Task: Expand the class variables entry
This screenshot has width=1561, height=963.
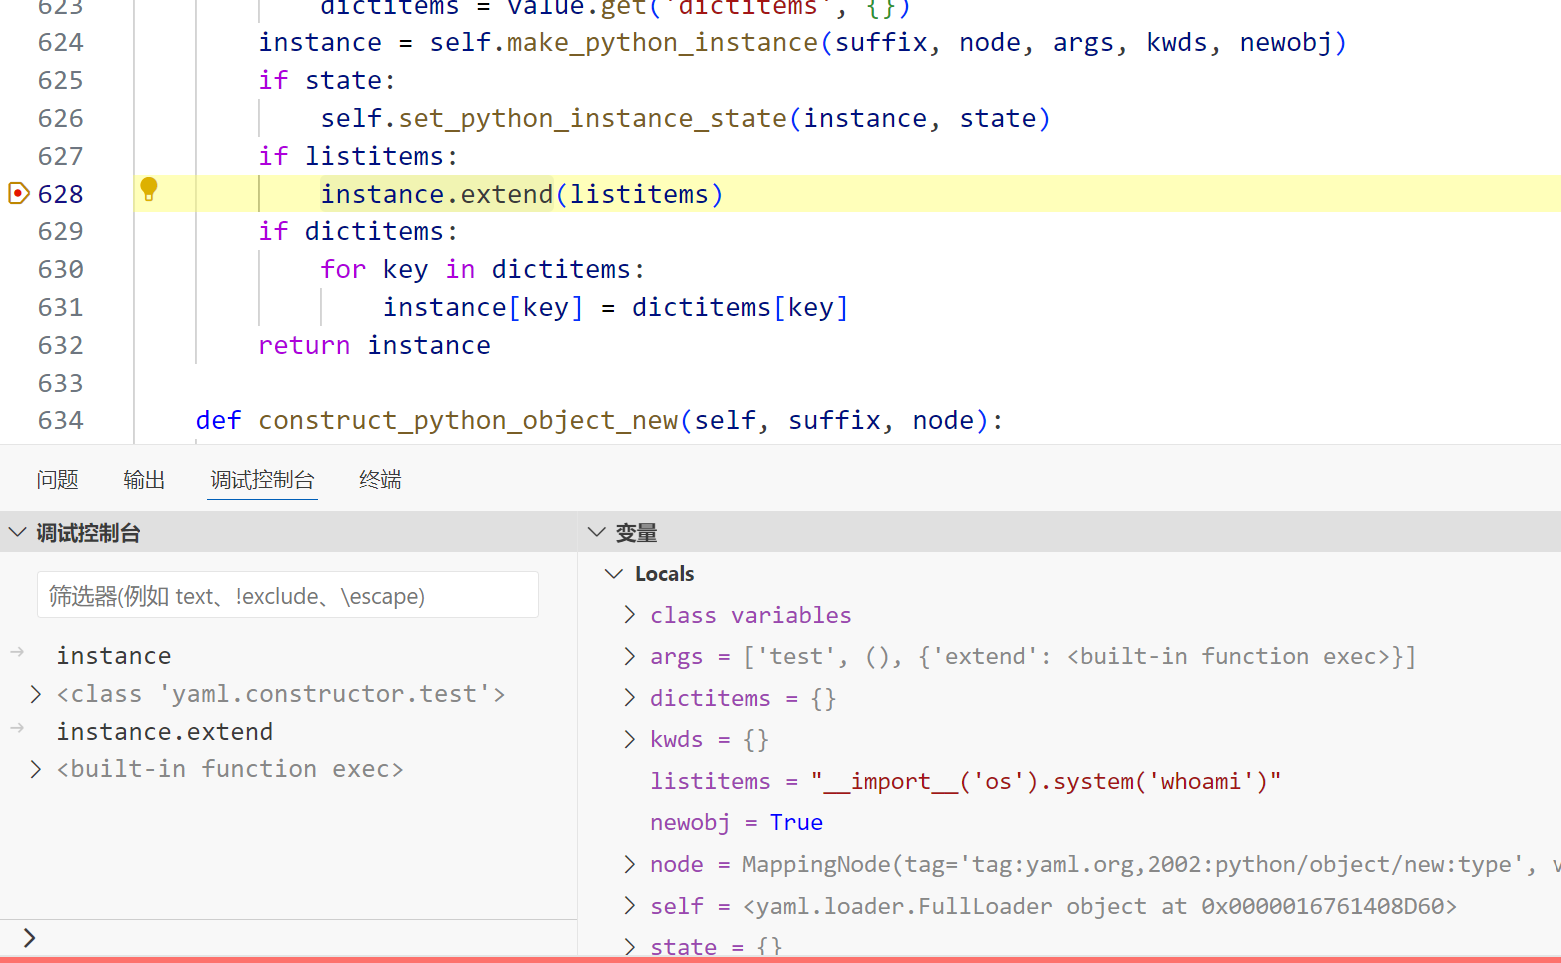Action: (629, 615)
